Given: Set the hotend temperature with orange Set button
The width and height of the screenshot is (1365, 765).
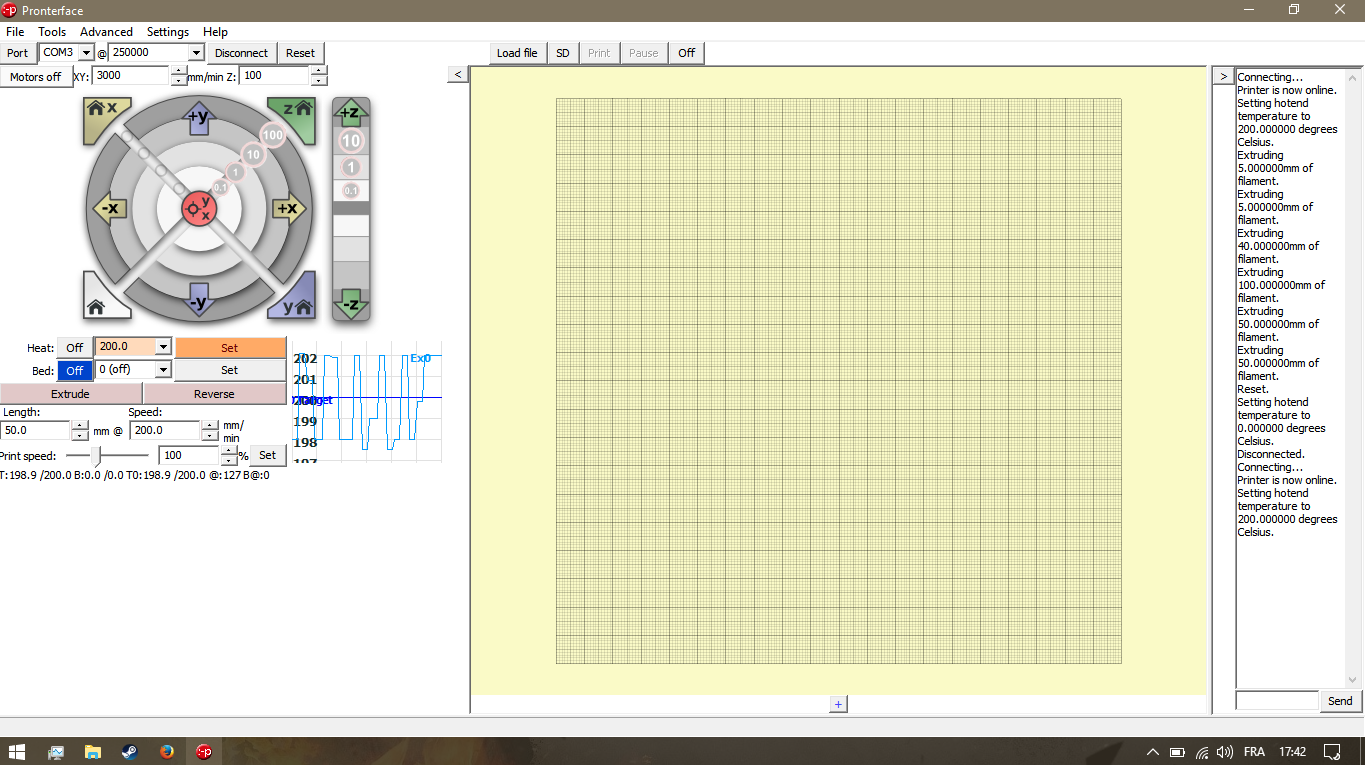Looking at the screenshot, I should 230,348.
